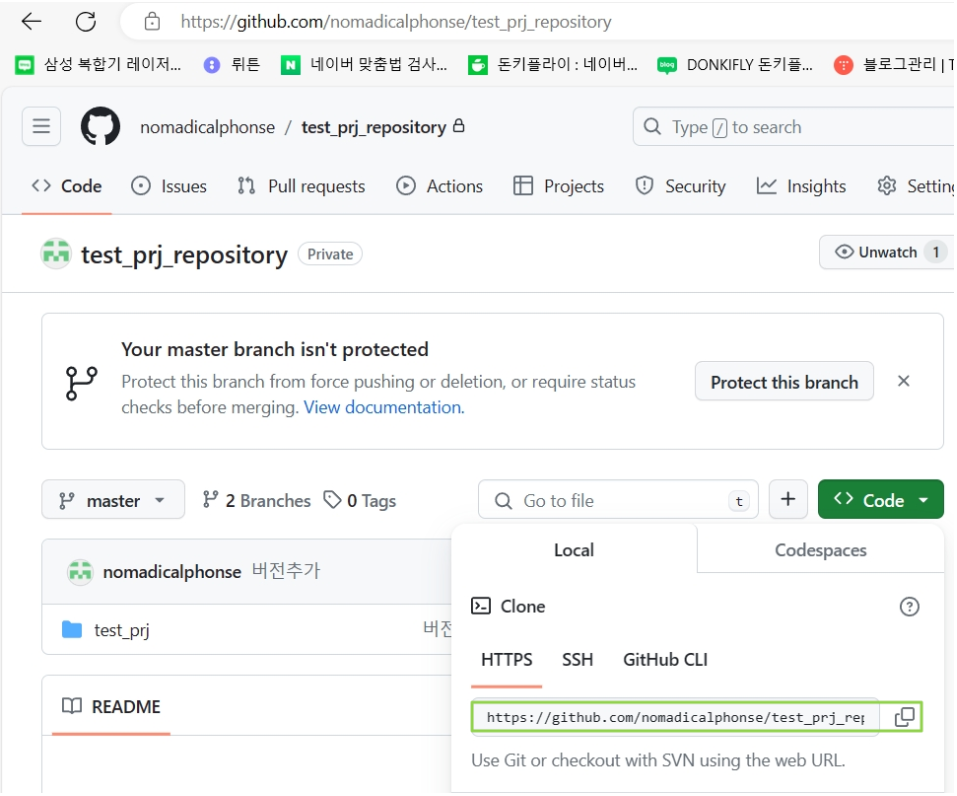View site info via the lock icon
This screenshot has width=957, height=796.
point(152,22)
